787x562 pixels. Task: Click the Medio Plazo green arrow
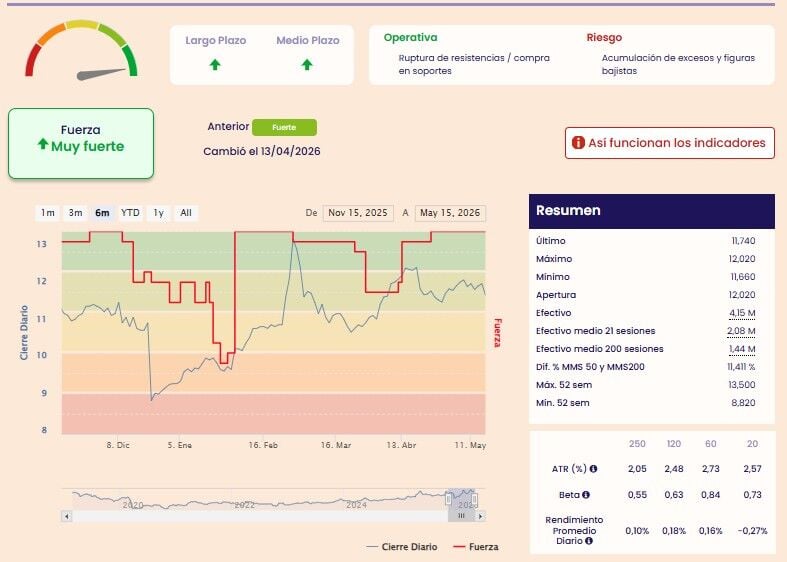[x=307, y=65]
